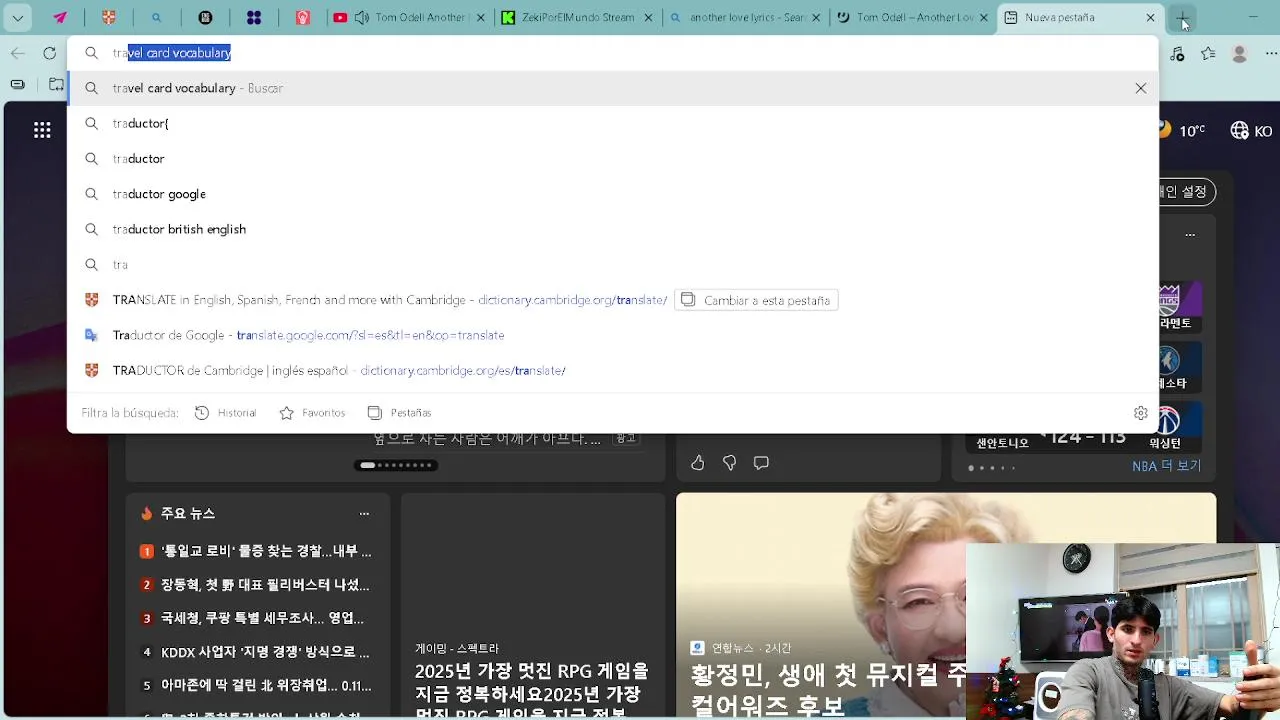The image size is (1280, 720).
Task: Open Favorites star toolbar icon
Action: click(x=1208, y=53)
